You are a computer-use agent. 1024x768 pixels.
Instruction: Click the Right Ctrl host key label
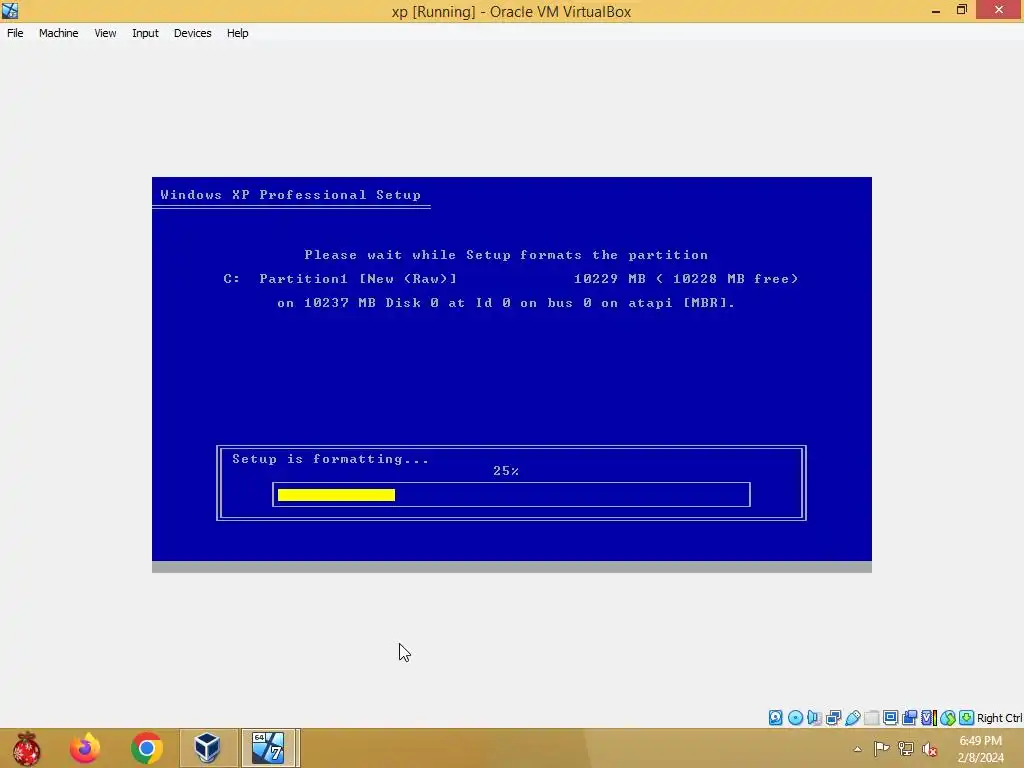999,718
